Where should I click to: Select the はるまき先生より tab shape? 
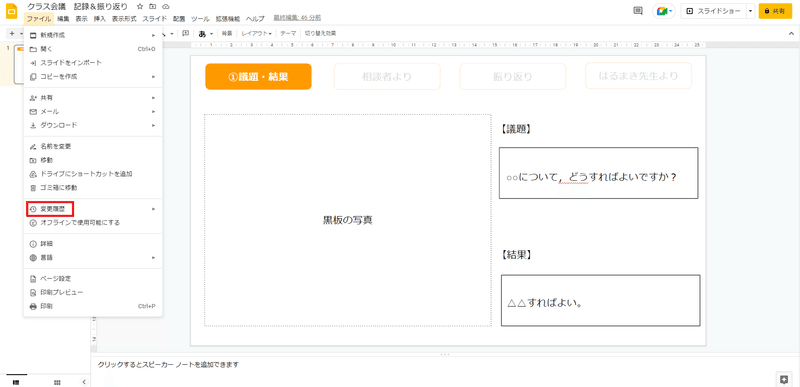(x=638, y=76)
